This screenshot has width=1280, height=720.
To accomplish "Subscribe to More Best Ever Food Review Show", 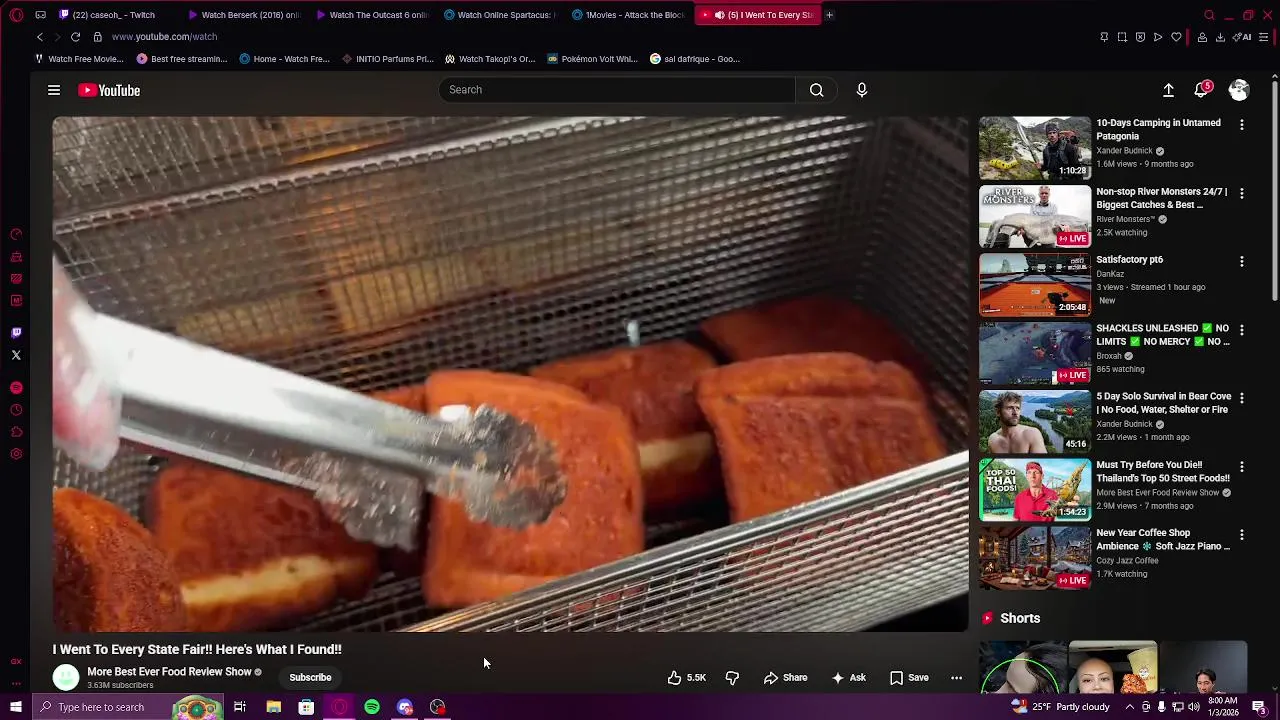I will tap(310, 677).
